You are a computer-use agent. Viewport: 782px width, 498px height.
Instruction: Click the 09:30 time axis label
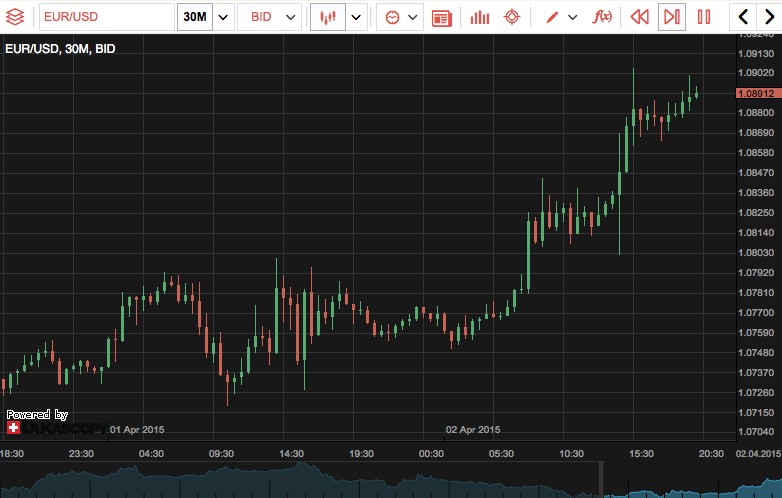tap(221, 454)
